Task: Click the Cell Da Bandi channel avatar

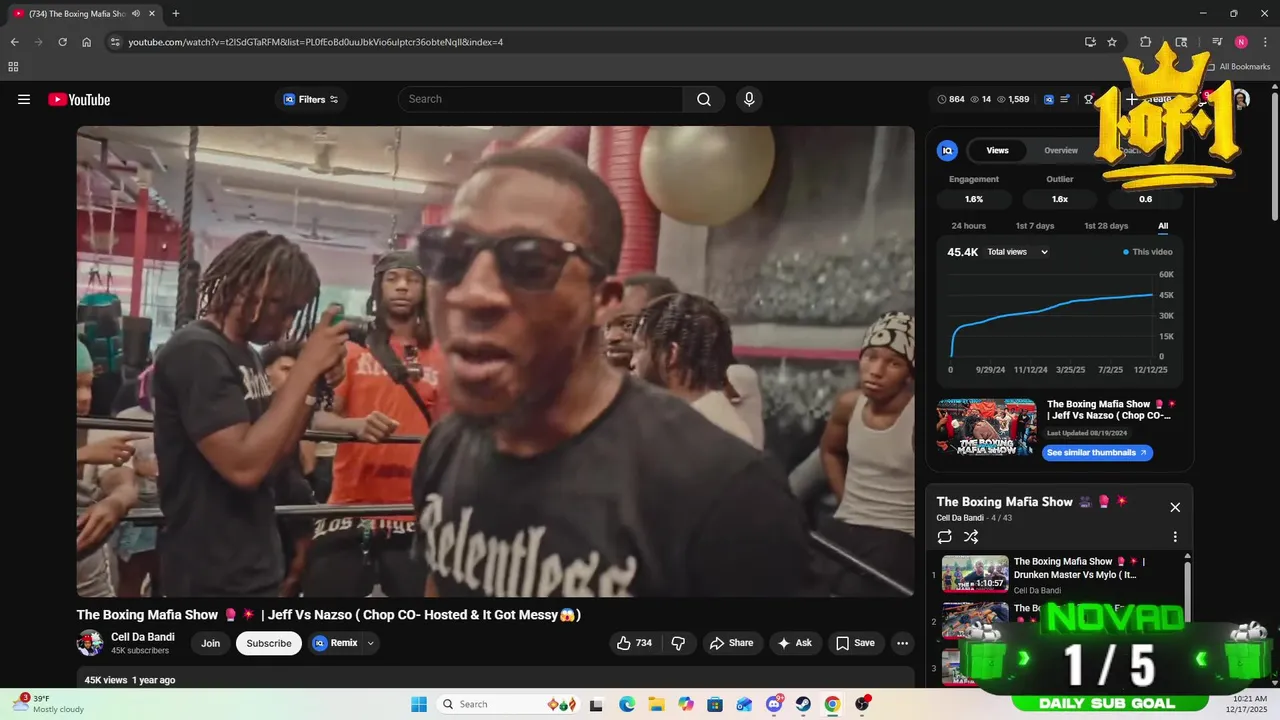Action: 90,643
